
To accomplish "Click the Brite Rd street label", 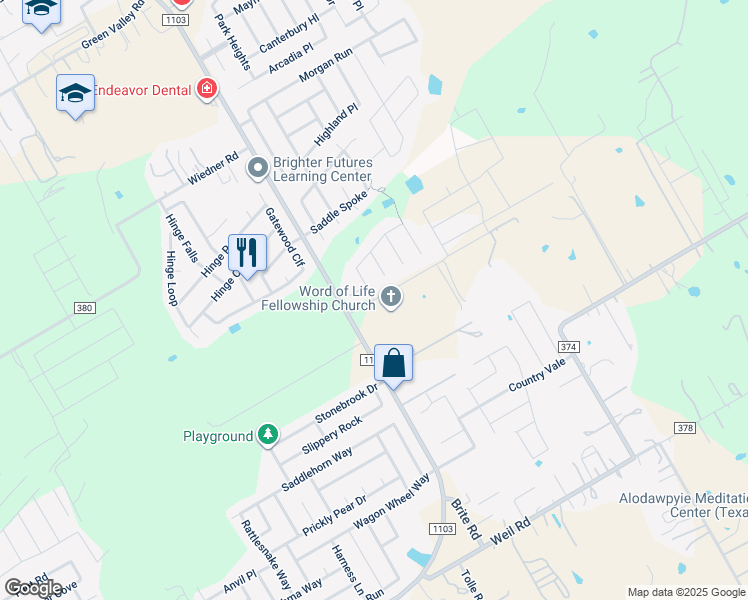I will tap(466, 519).
